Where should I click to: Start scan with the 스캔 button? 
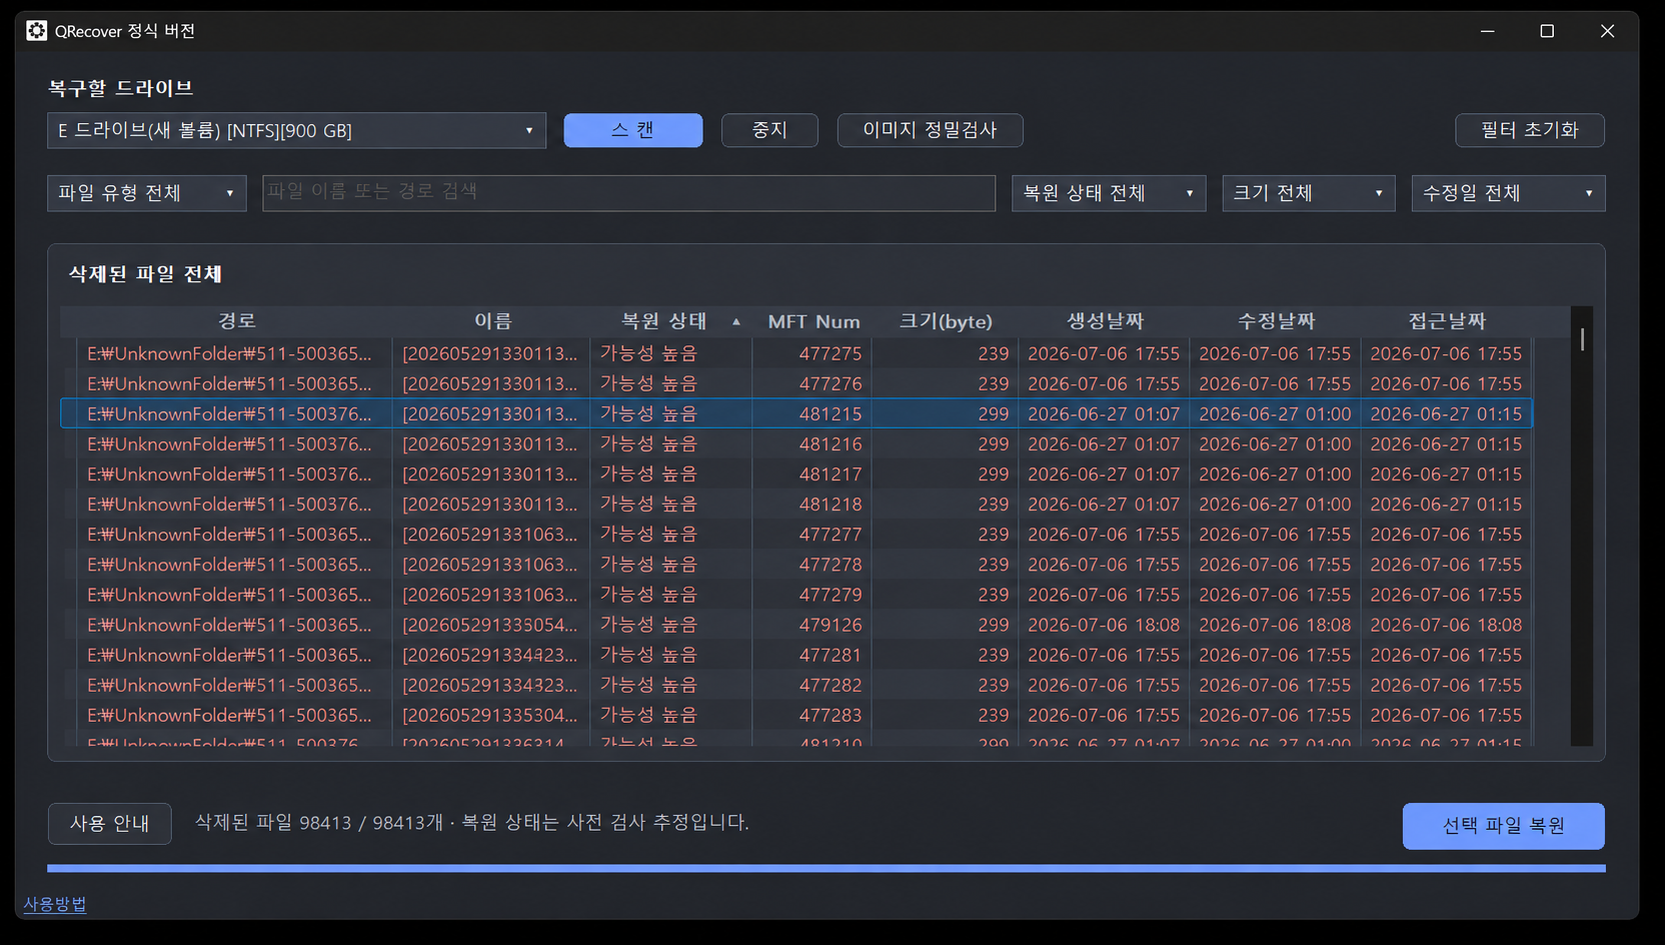click(633, 130)
